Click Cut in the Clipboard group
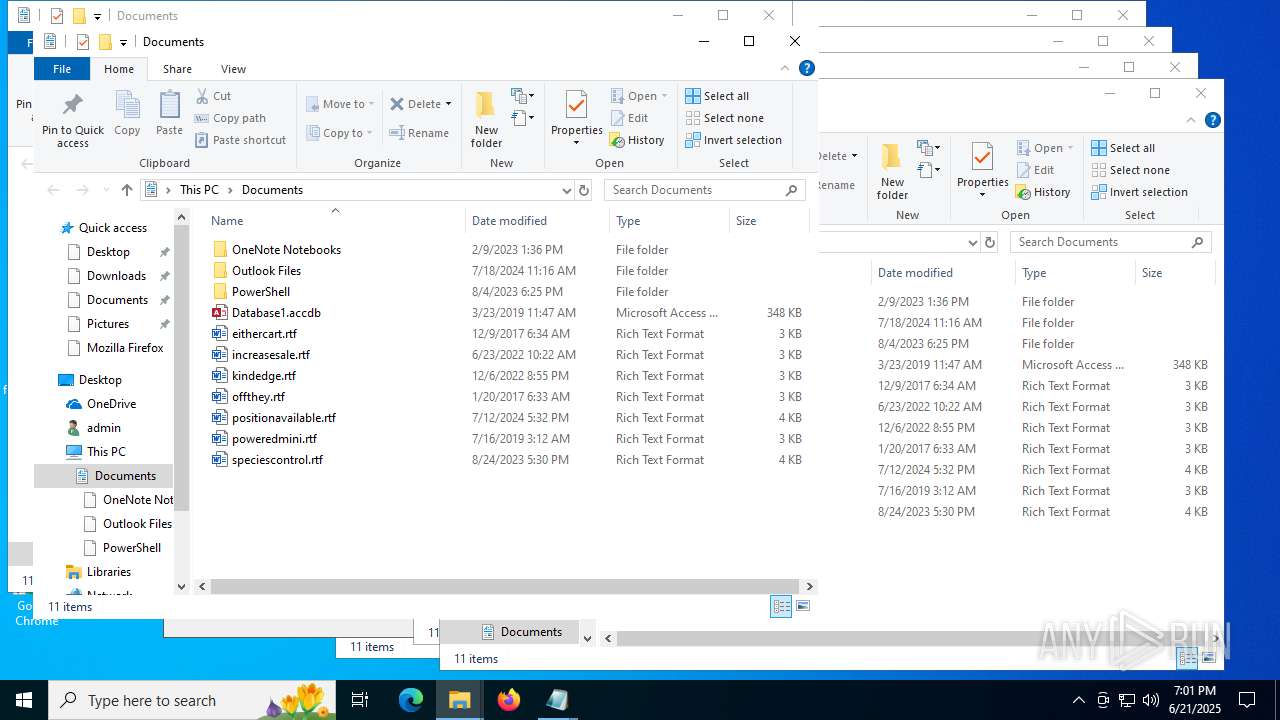 [213, 96]
